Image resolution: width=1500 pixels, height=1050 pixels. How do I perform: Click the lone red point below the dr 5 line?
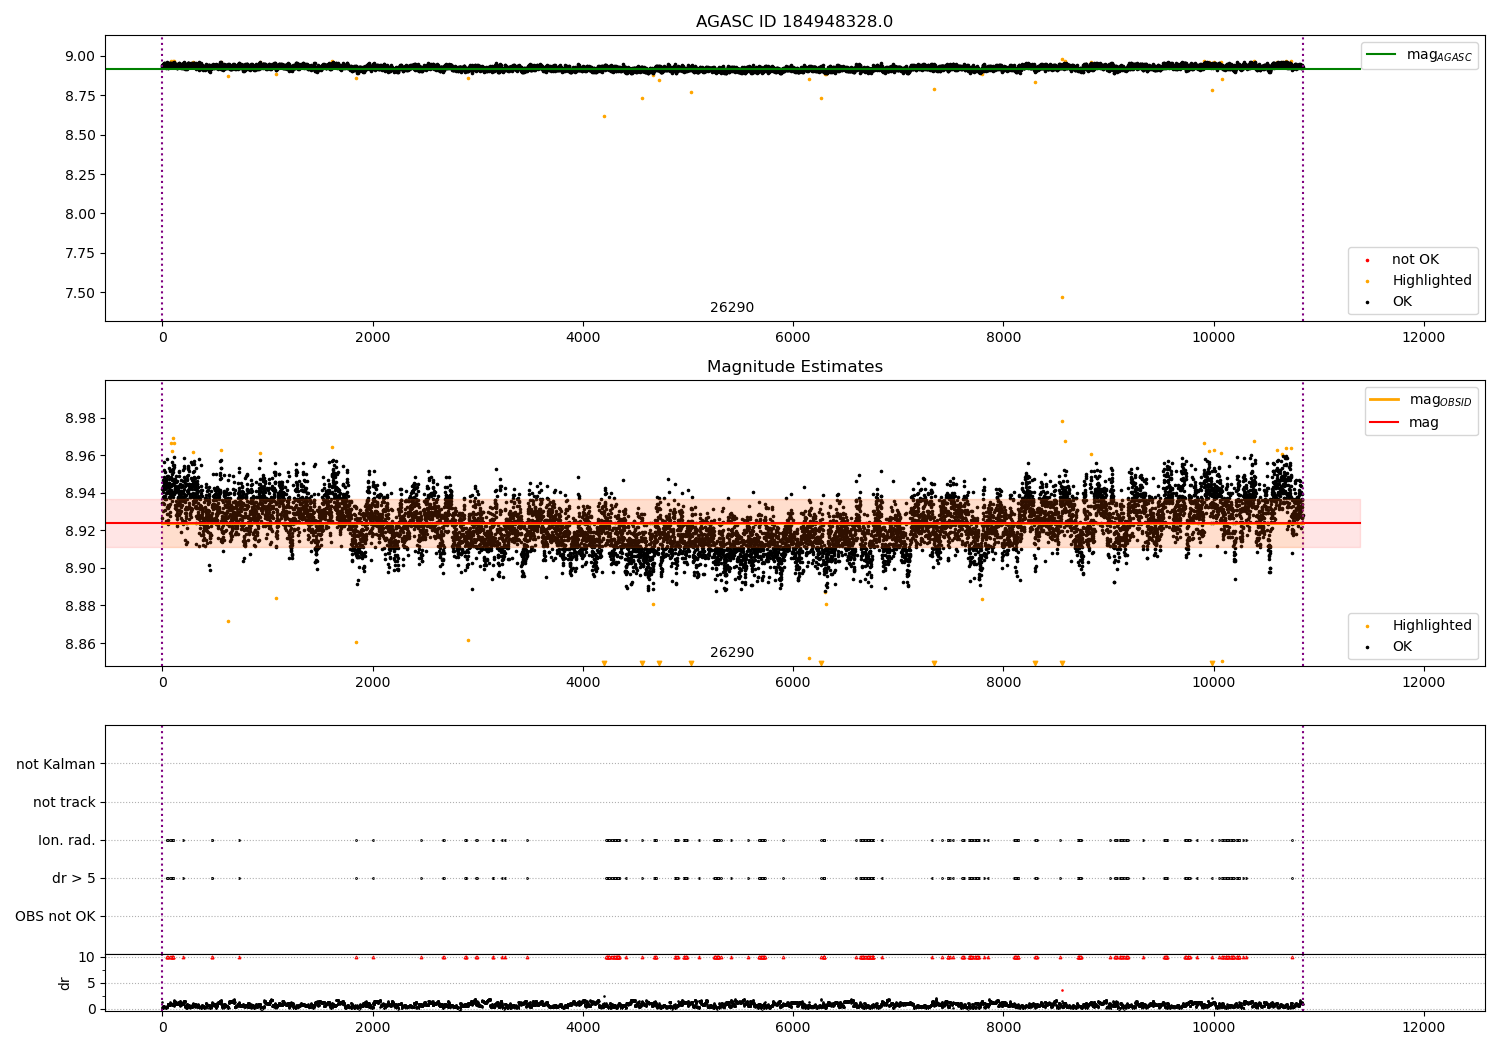(1062, 990)
